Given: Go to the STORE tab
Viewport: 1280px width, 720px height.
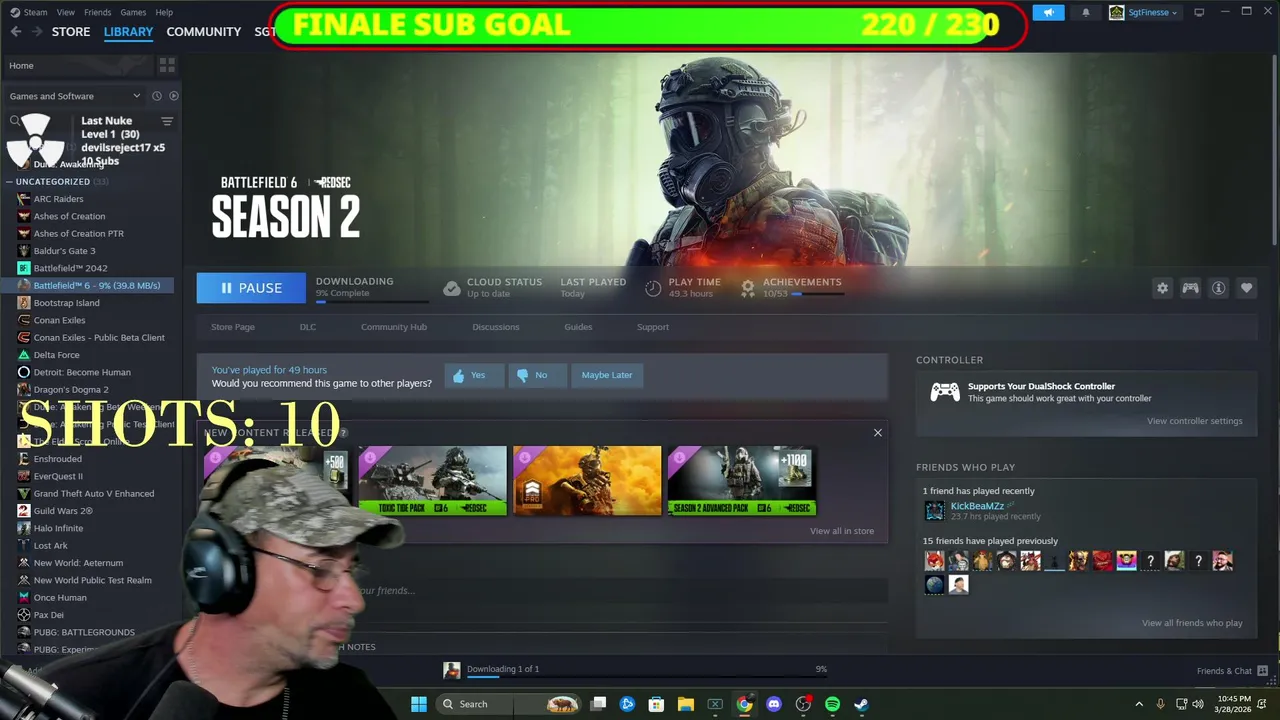Looking at the screenshot, I should click(x=71, y=31).
